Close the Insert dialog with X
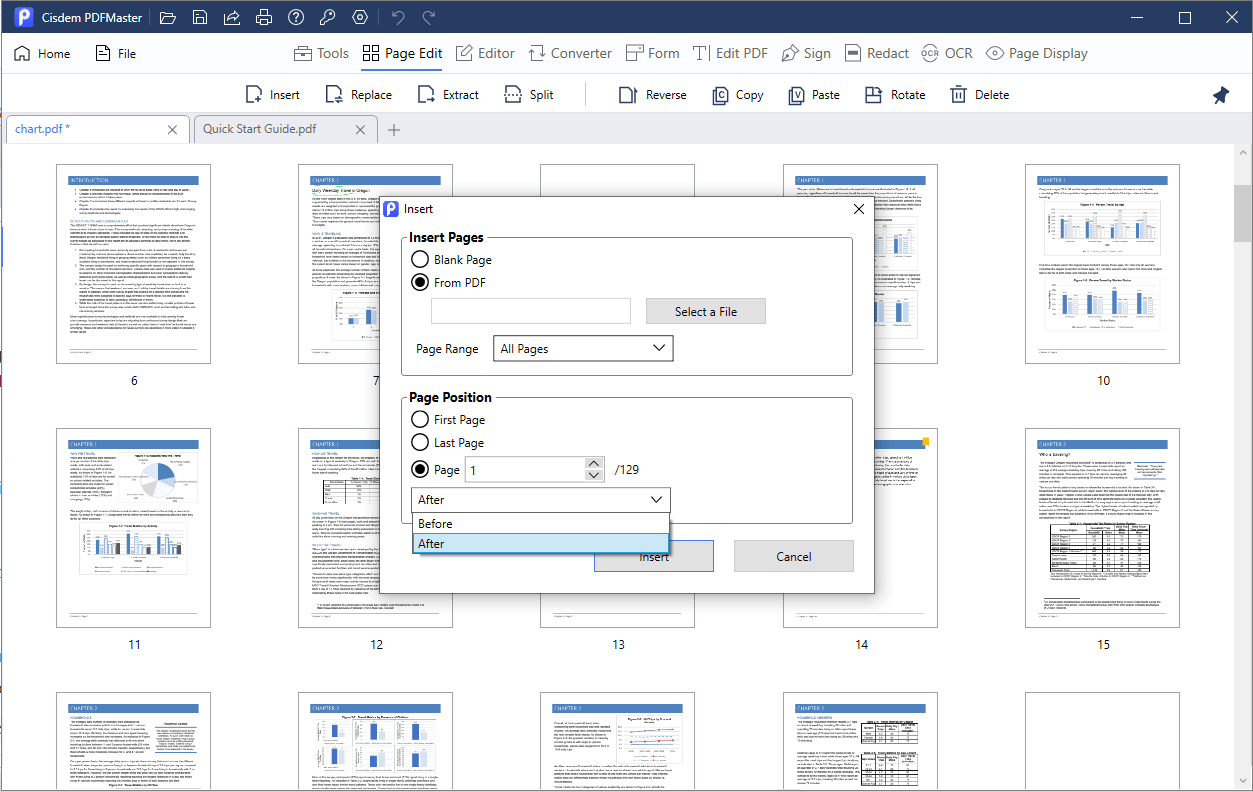1253x792 pixels. (858, 209)
